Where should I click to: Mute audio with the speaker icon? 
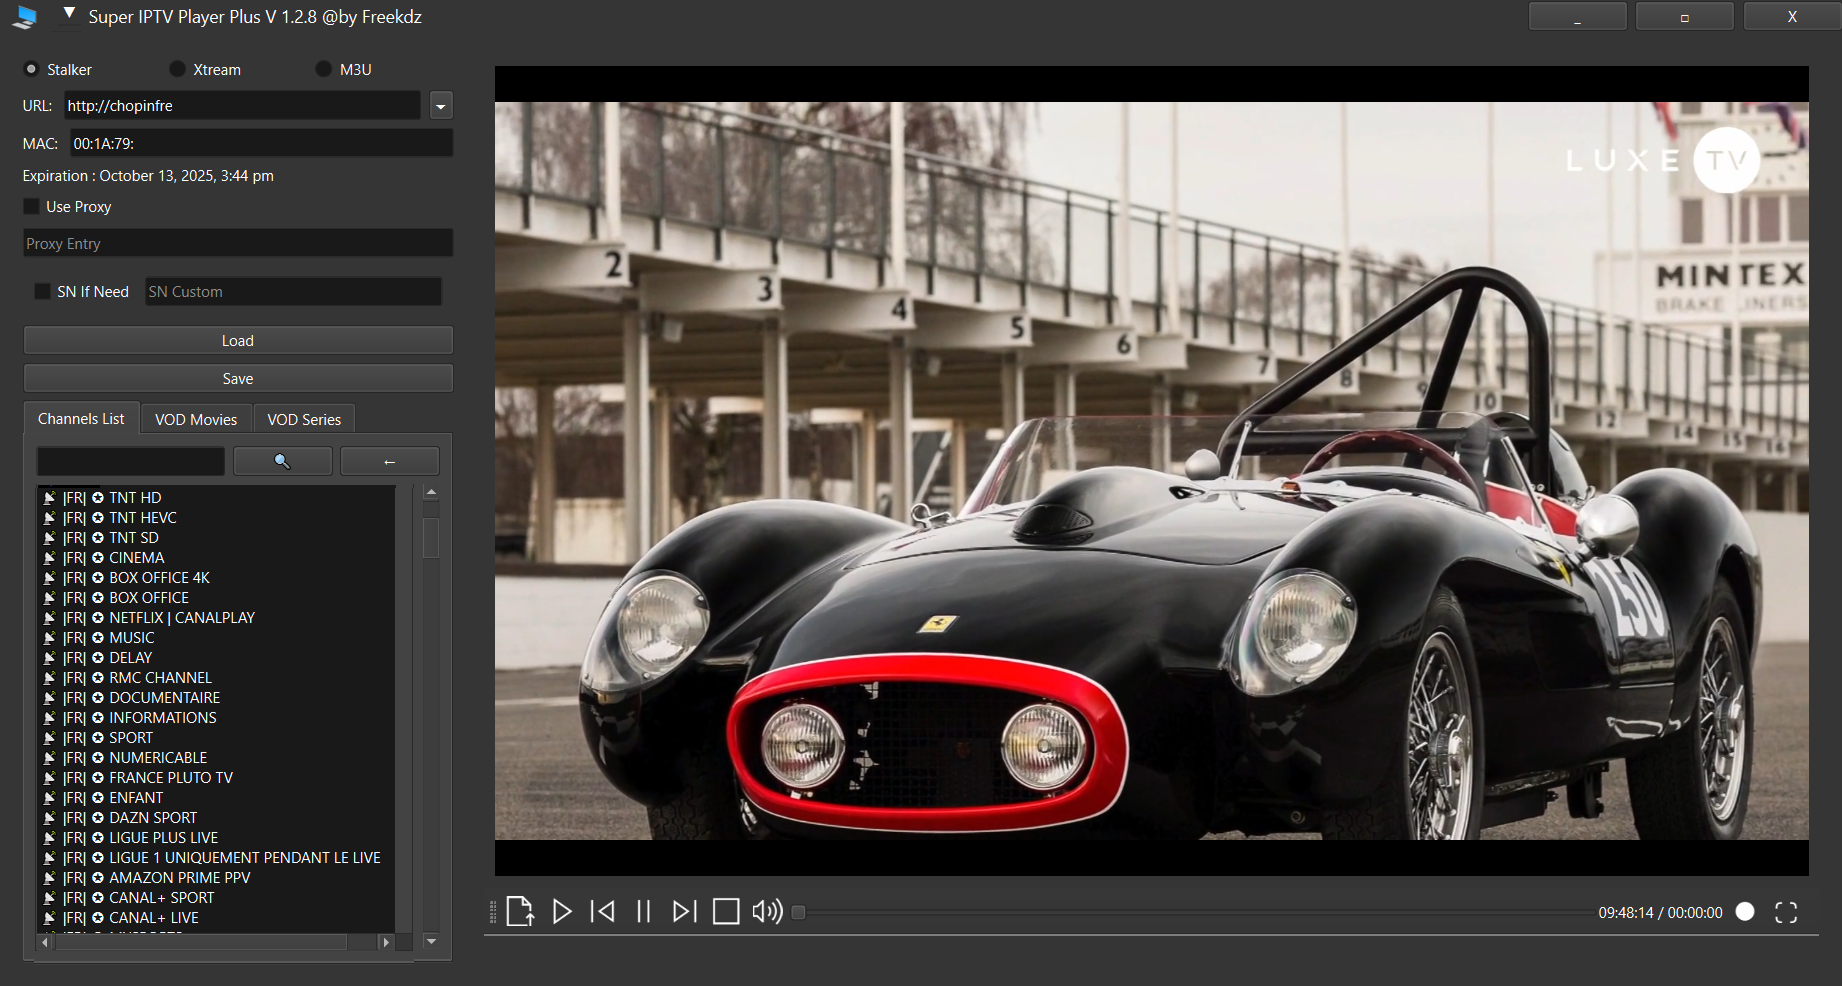pyautogui.click(x=767, y=911)
